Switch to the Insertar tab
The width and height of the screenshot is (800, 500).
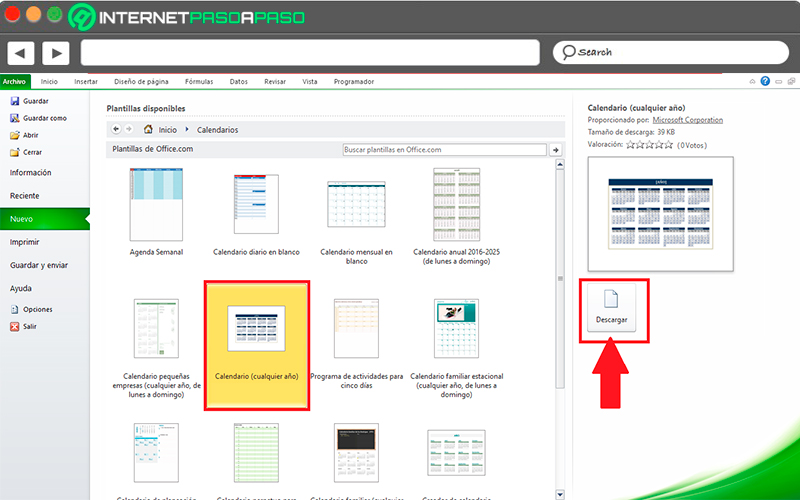86,82
